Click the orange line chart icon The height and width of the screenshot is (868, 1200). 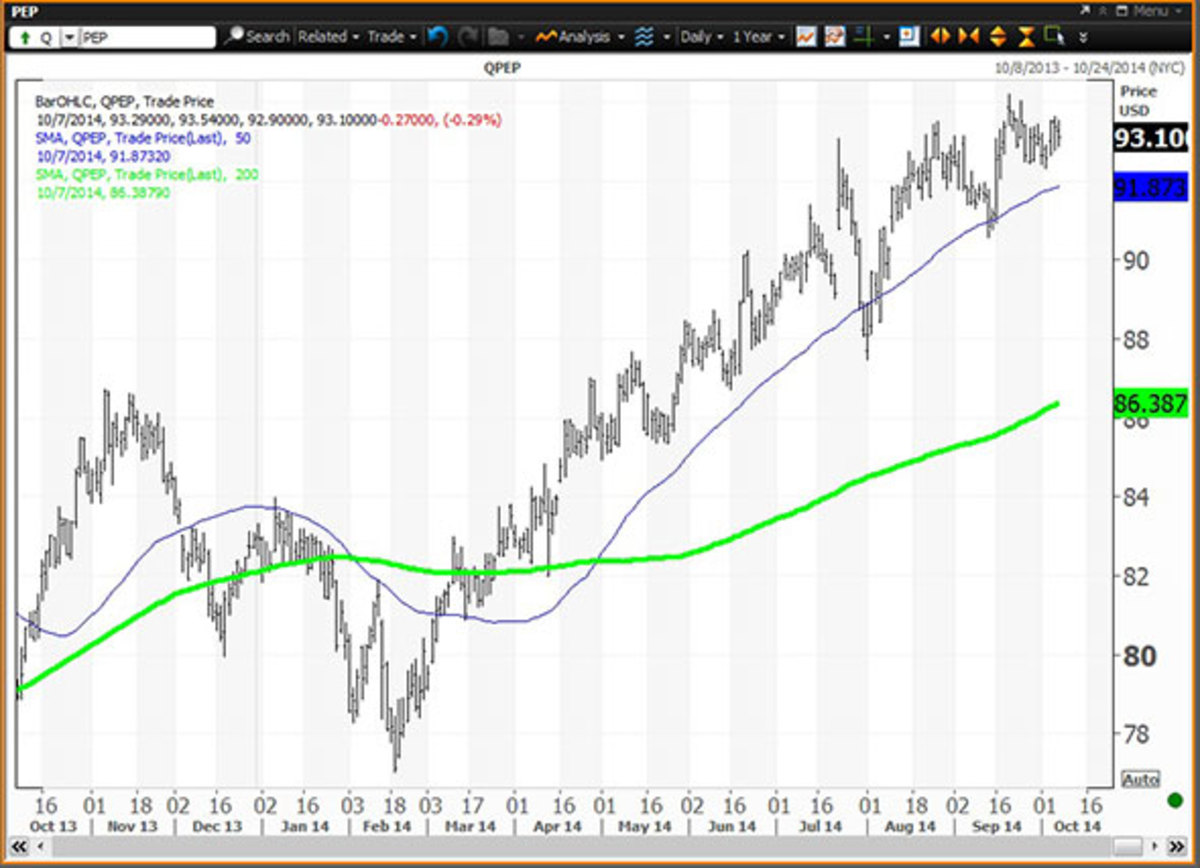[x=807, y=37]
